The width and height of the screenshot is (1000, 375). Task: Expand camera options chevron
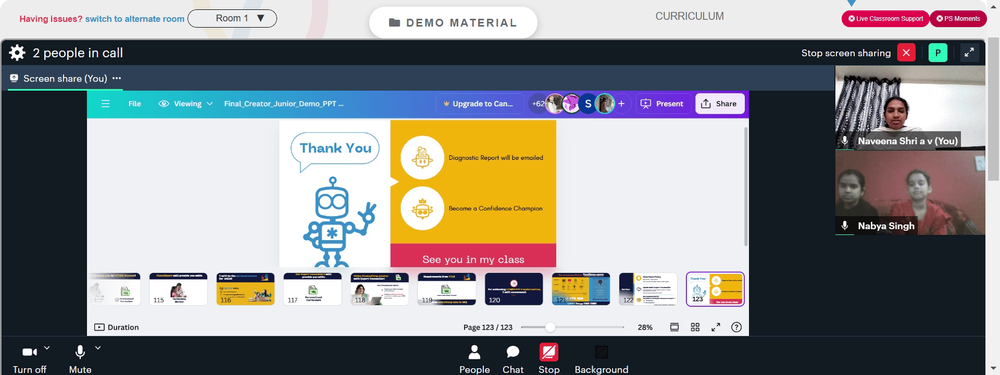tap(47, 348)
